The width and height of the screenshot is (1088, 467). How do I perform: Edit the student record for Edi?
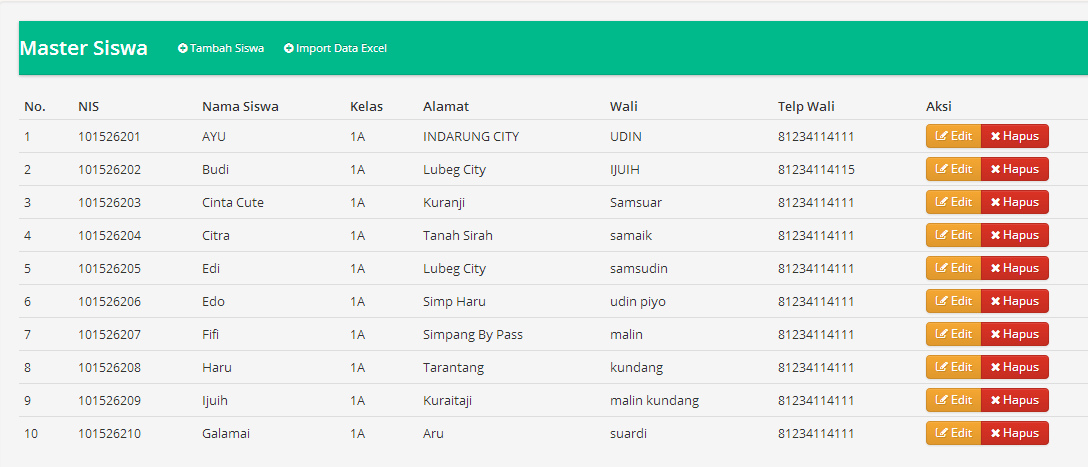point(953,268)
